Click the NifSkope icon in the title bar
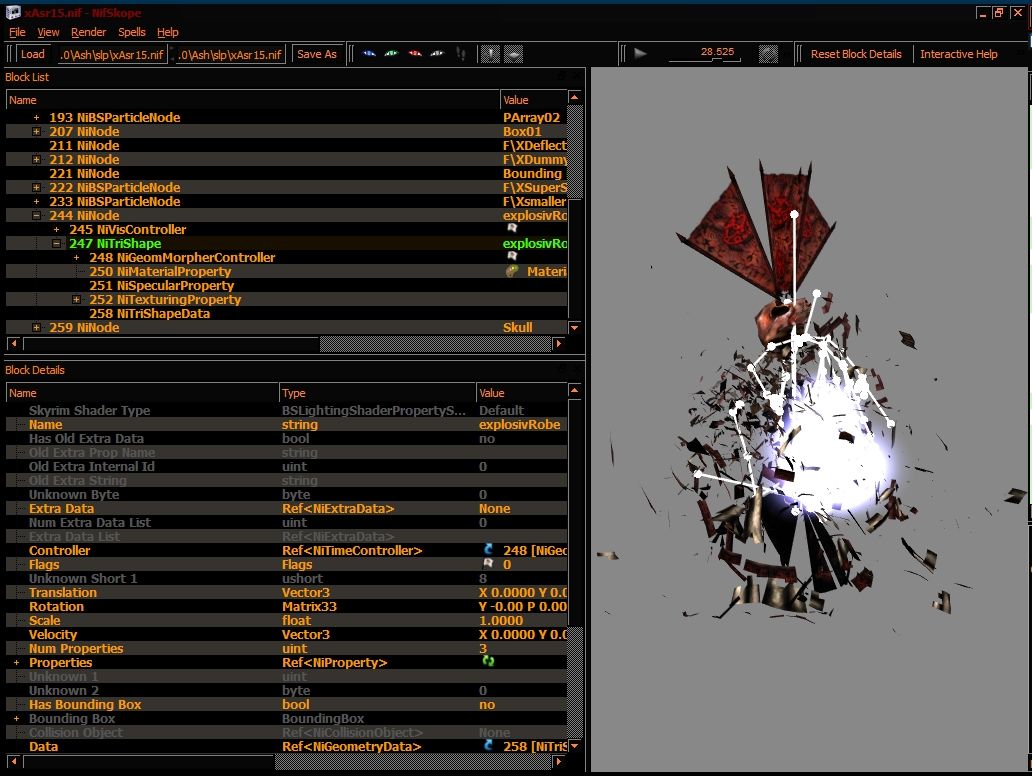Image resolution: width=1032 pixels, height=776 pixels. 13,13
